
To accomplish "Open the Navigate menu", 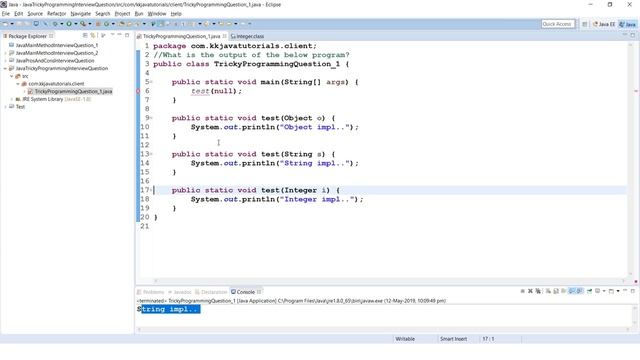I will pyautogui.click(x=80, y=13).
